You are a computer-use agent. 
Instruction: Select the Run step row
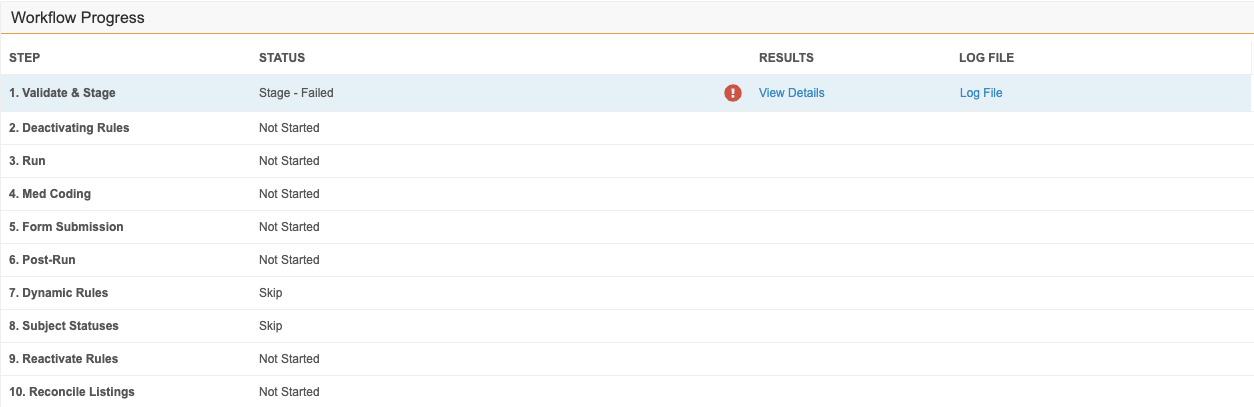click(x=627, y=161)
